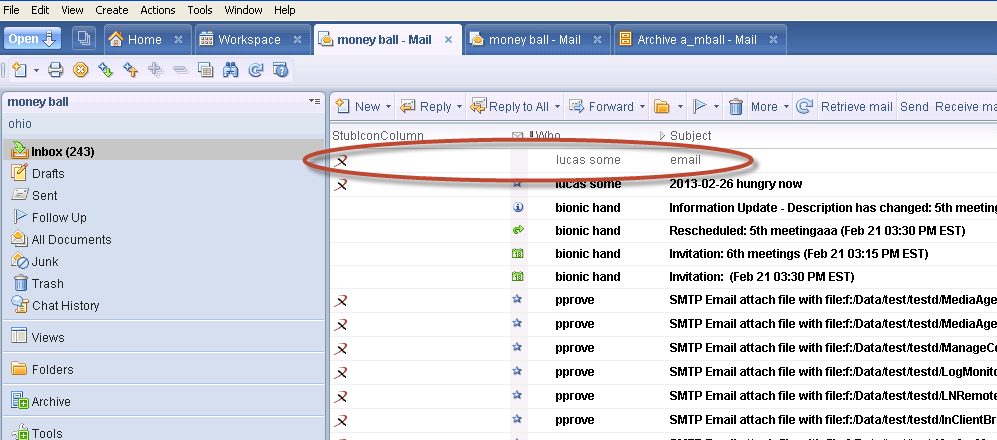Expand the arrow beside the toolbar new-document icon
Viewport: 997px width, 440px height.
[36, 71]
